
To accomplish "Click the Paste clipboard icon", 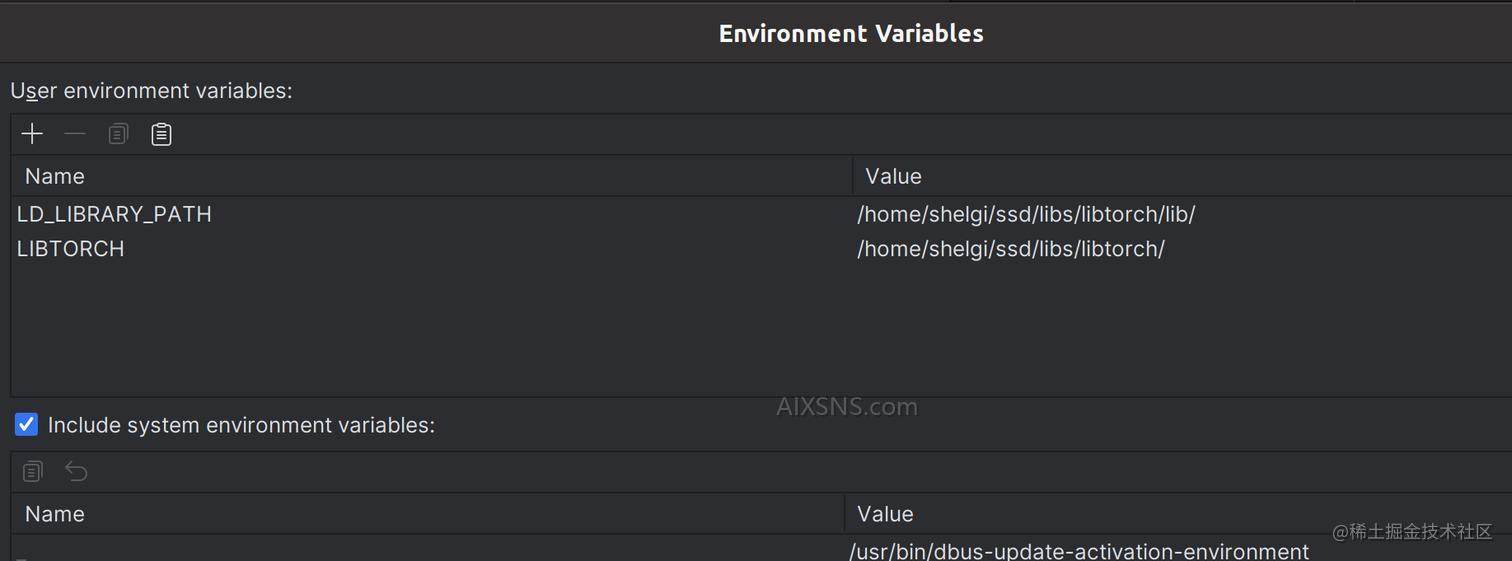I will pyautogui.click(x=161, y=134).
